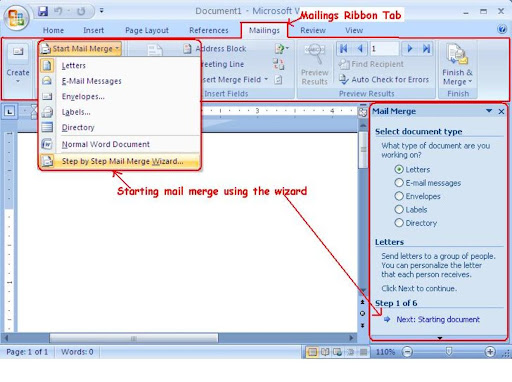Image resolution: width=512 pixels, height=382 pixels.
Task: Select the Directory radio button in pane
Action: [399, 223]
